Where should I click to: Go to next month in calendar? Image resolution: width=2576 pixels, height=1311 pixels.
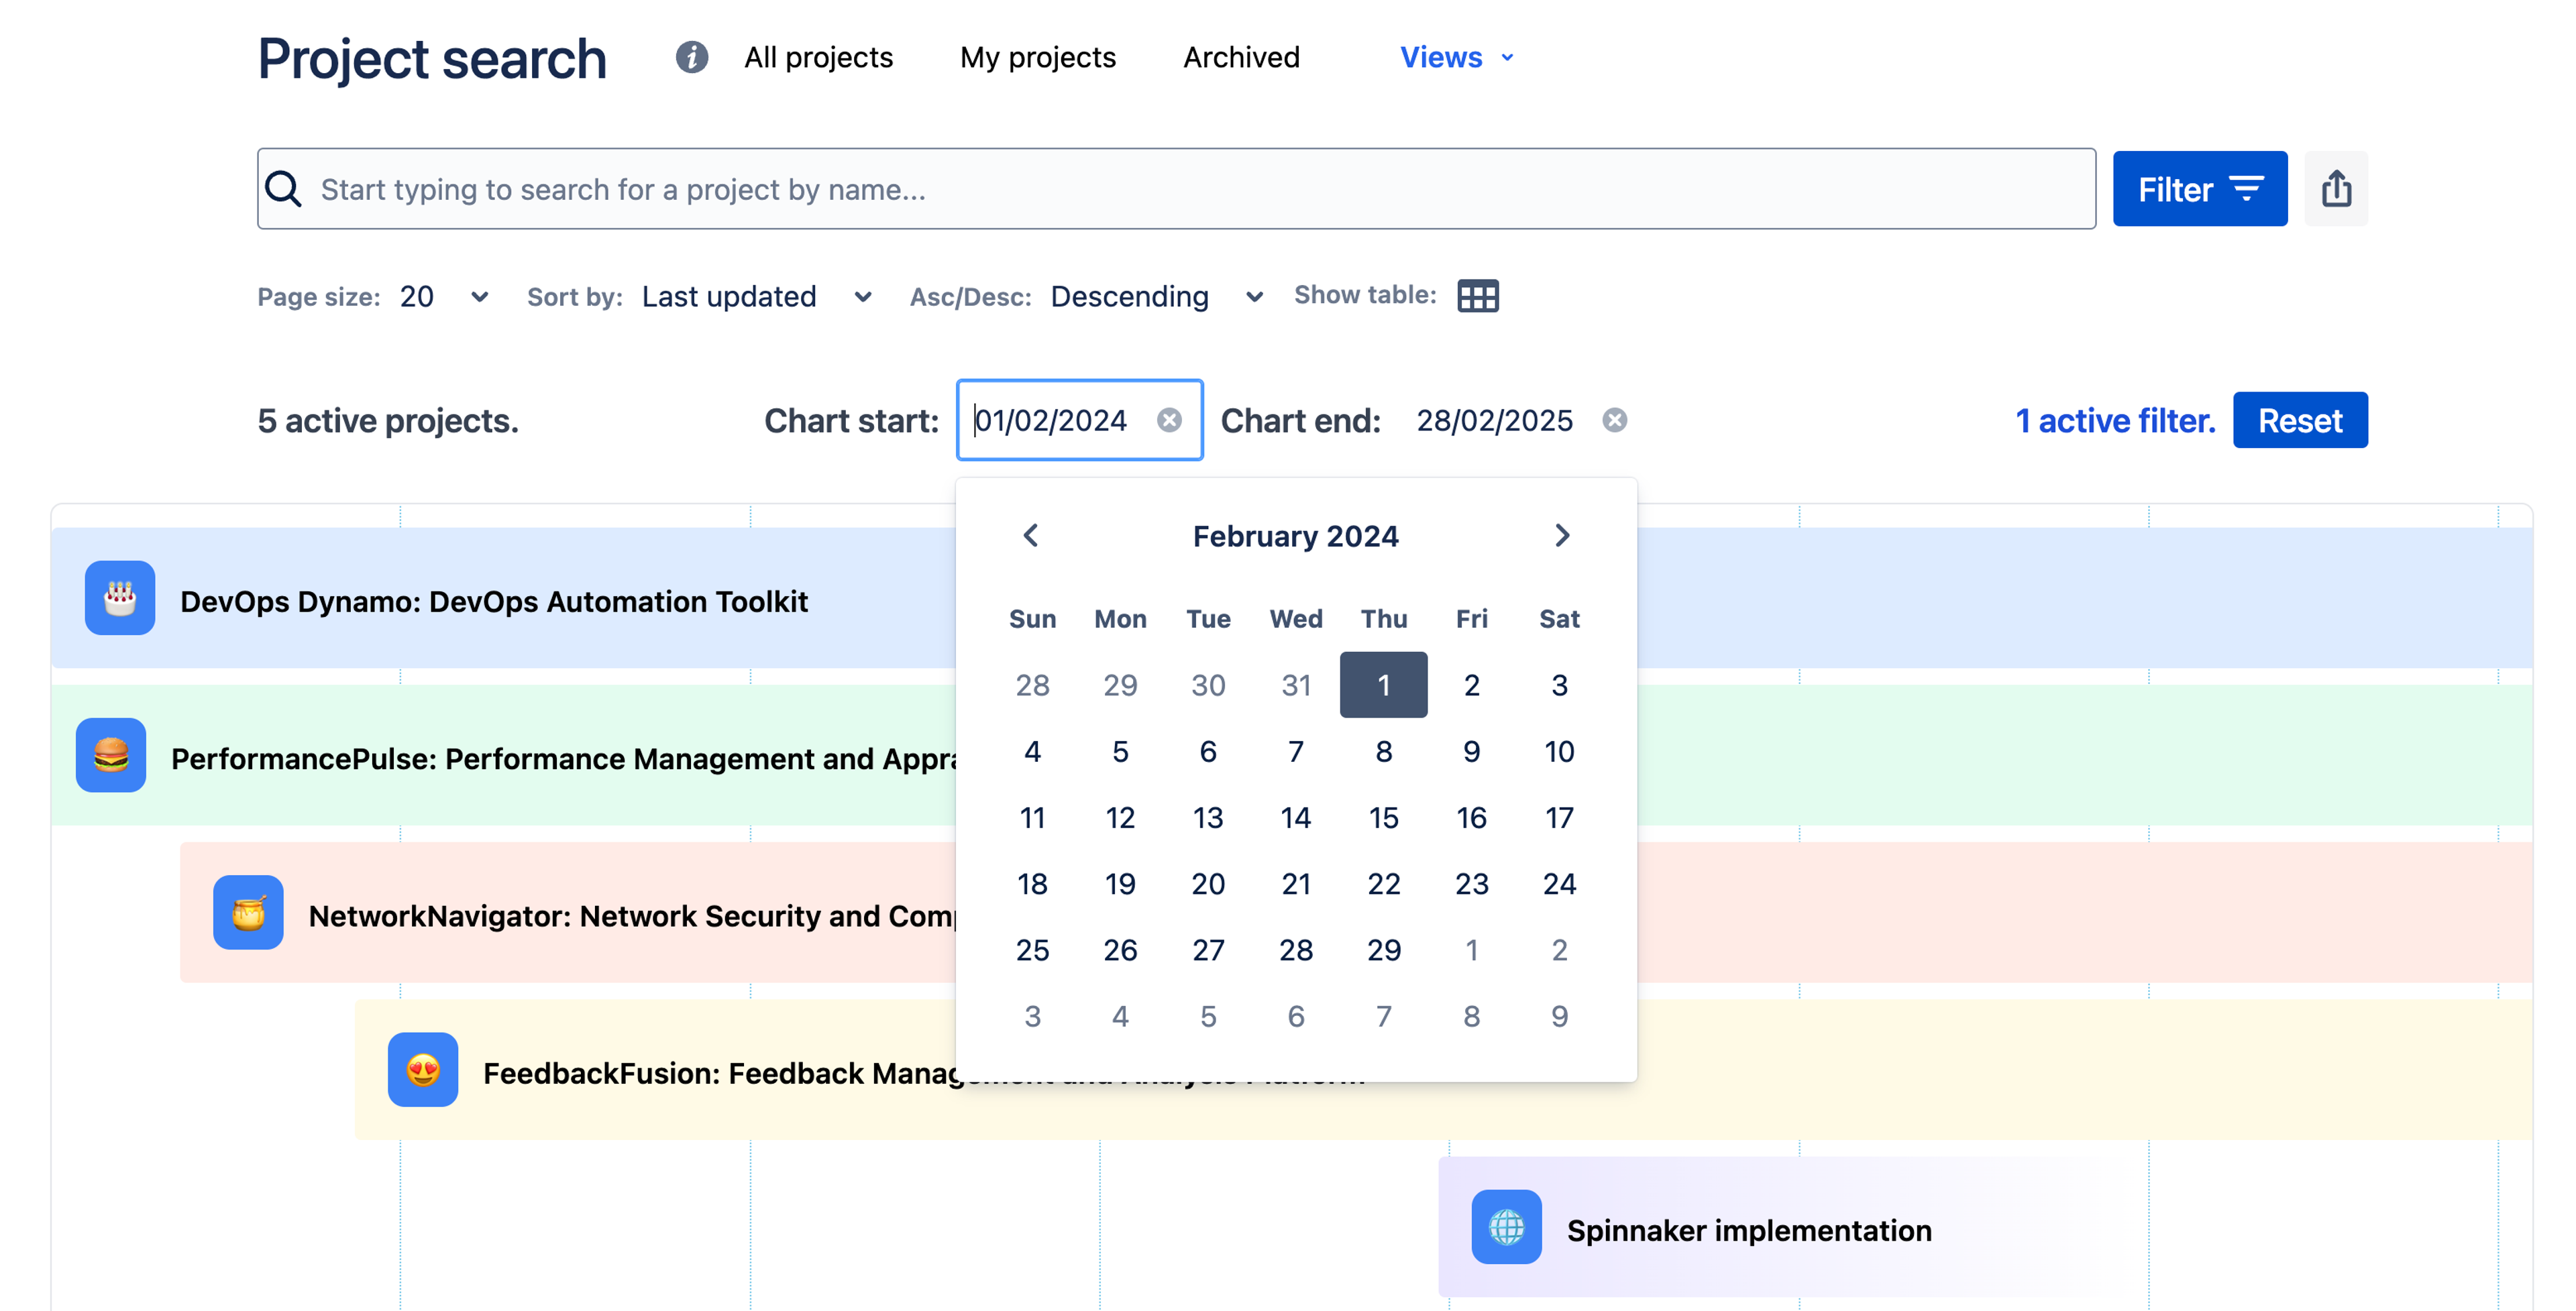(1562, 536)
